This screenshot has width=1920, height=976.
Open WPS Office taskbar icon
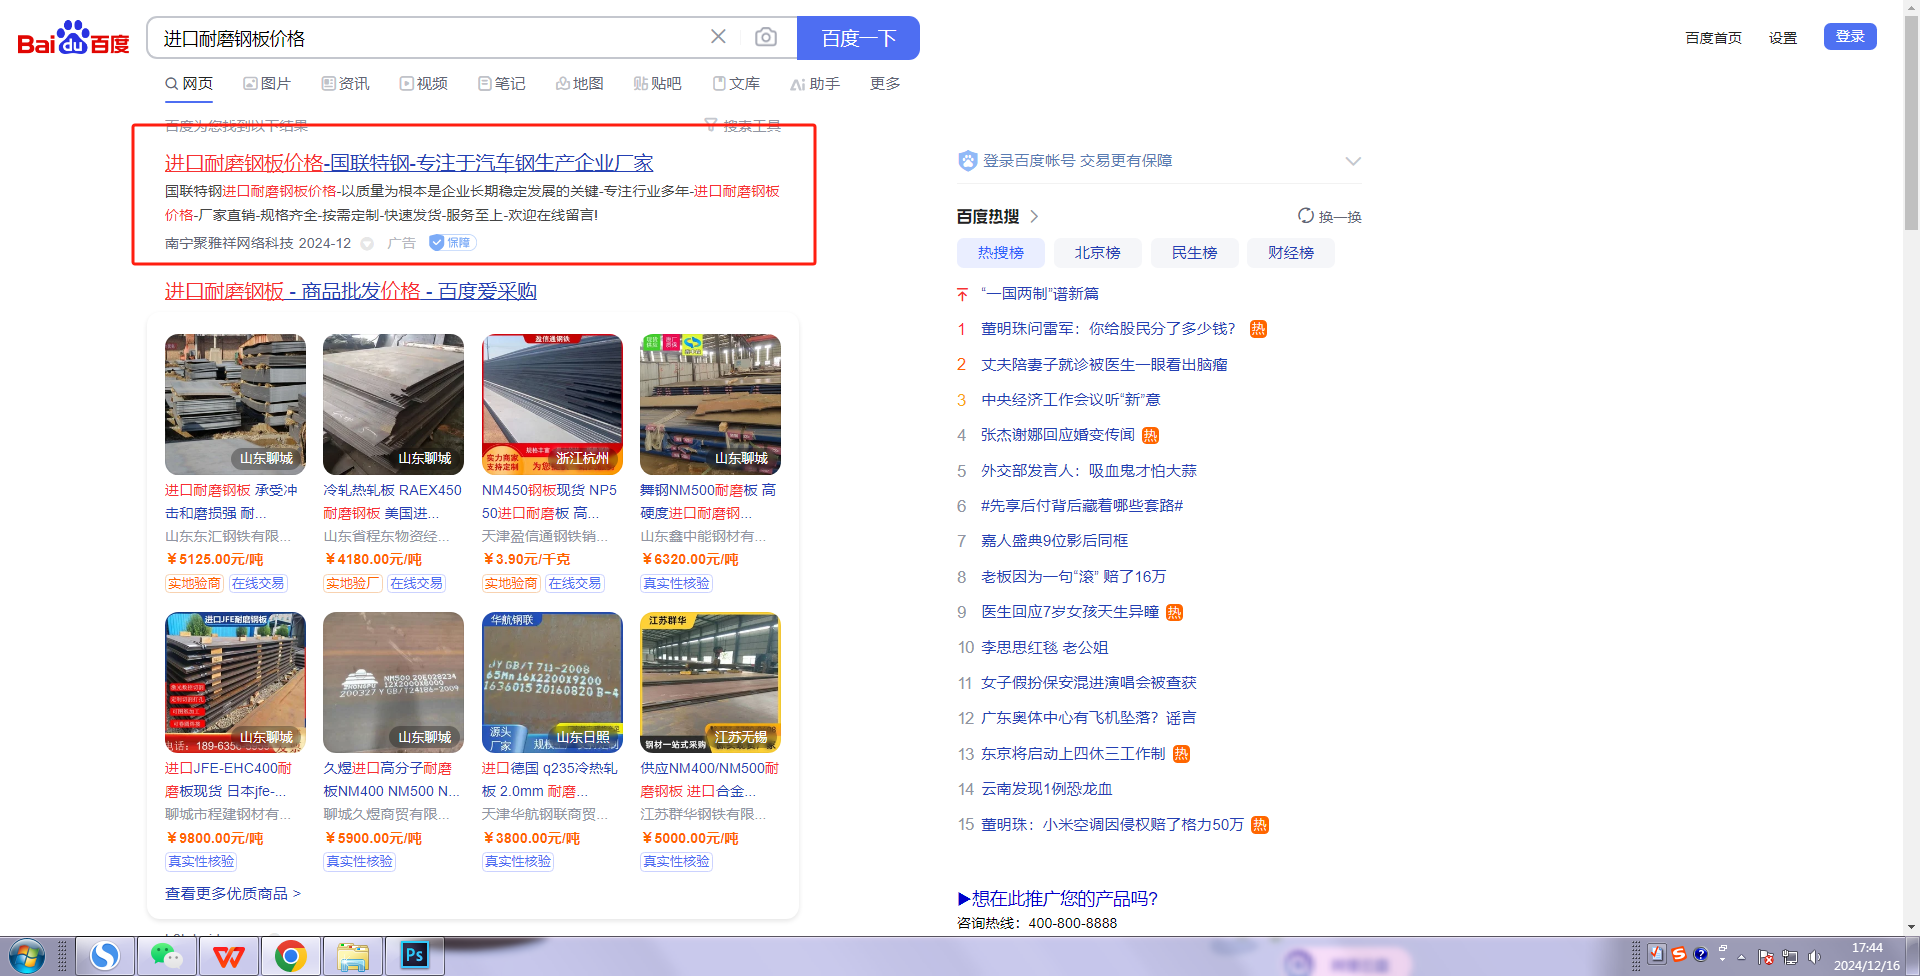[228, 957]
